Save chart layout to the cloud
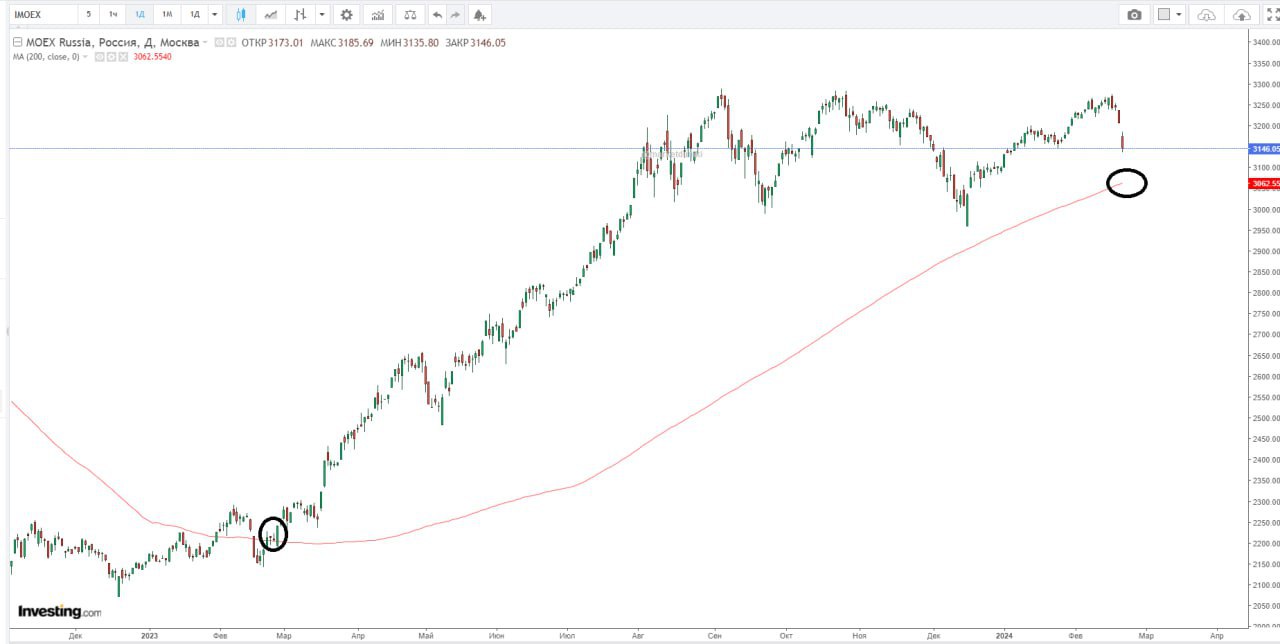The height and width of the screenshot is (644, 1280). pos(1241,15)
